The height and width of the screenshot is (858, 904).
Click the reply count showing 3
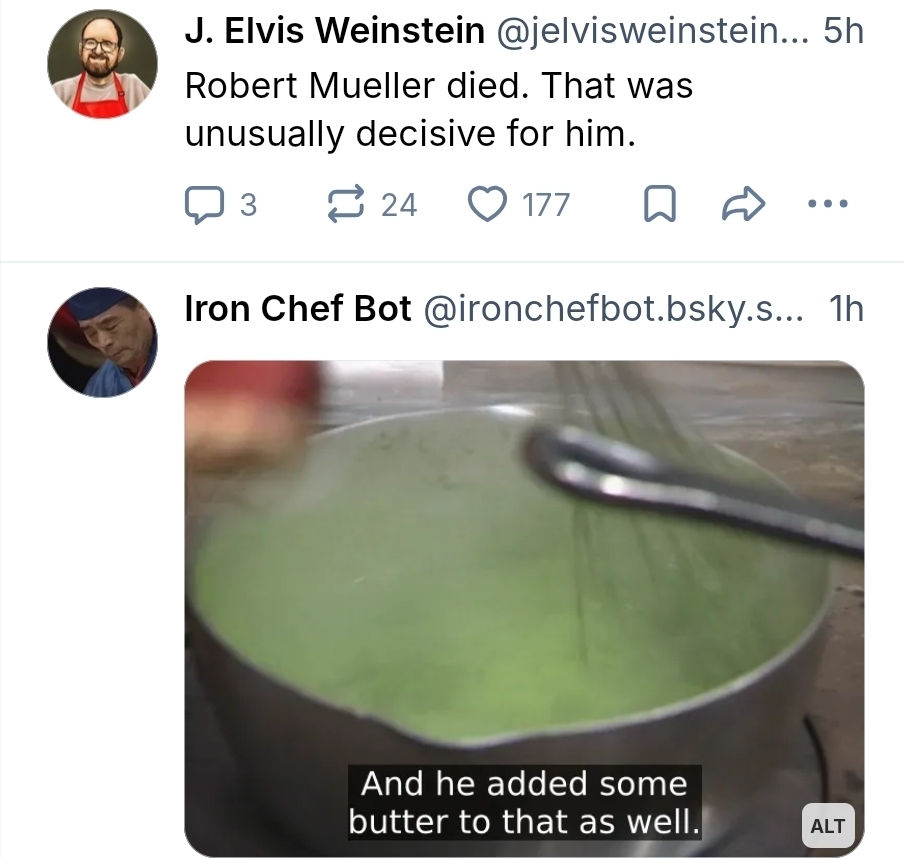click(248, 204)
